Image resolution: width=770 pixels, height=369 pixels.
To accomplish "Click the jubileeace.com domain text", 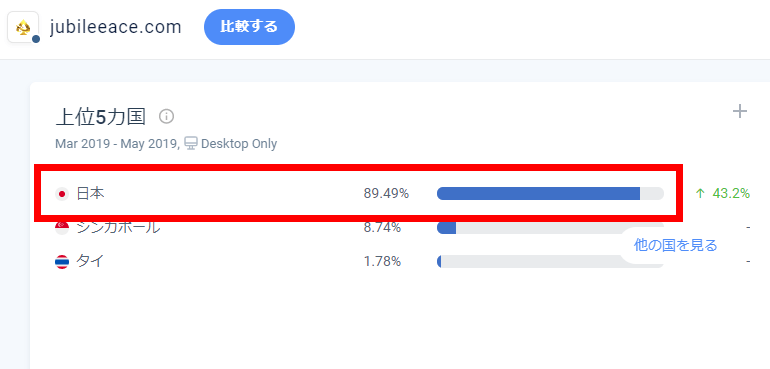I will coord(116,27).
